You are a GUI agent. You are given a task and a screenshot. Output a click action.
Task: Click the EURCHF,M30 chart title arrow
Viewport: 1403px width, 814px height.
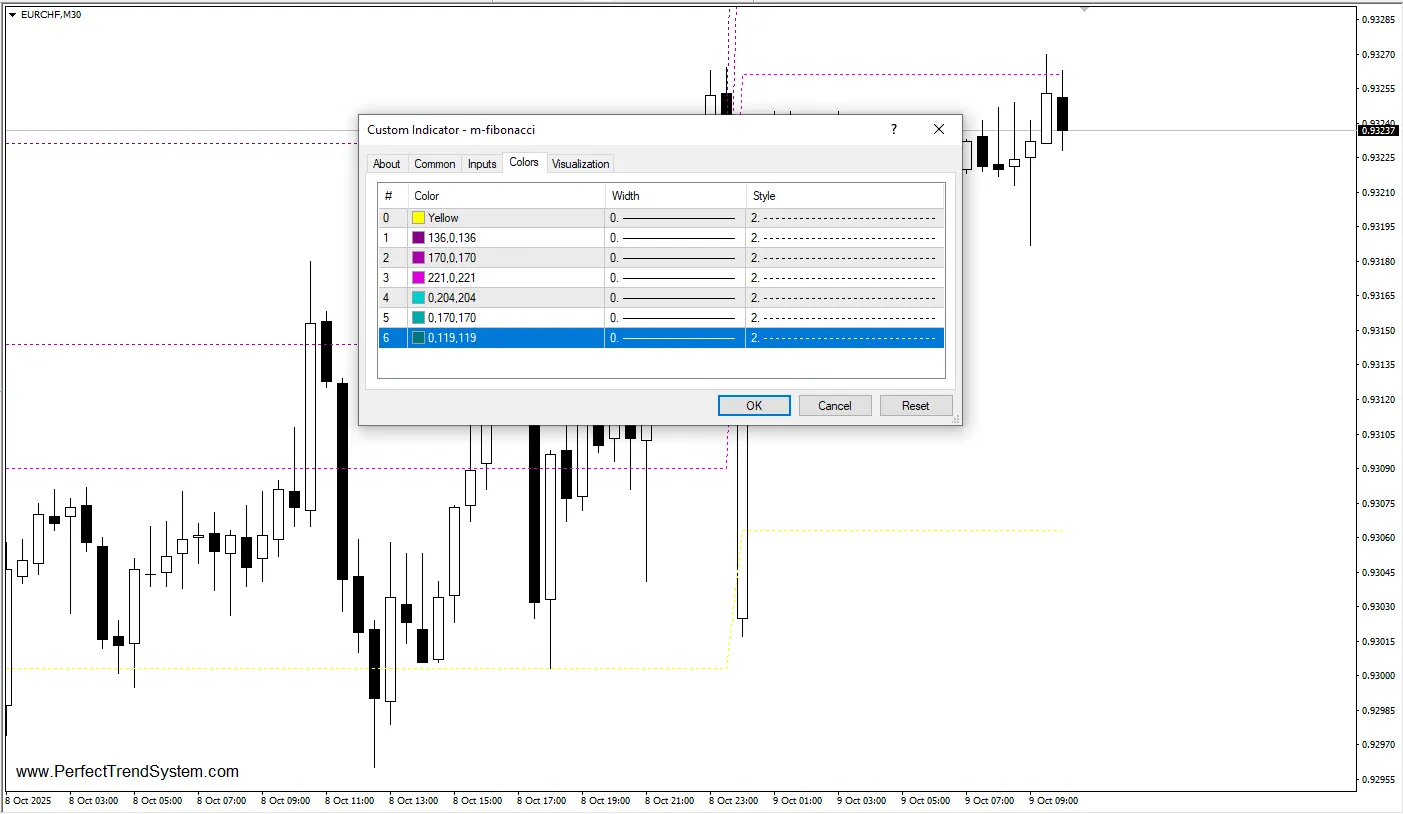click(12, 15)
